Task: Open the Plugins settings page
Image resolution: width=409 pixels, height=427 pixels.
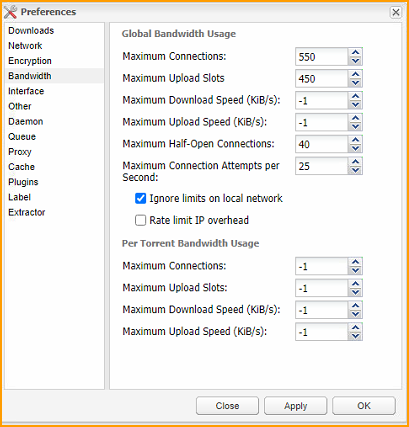Action: [54, 182]
